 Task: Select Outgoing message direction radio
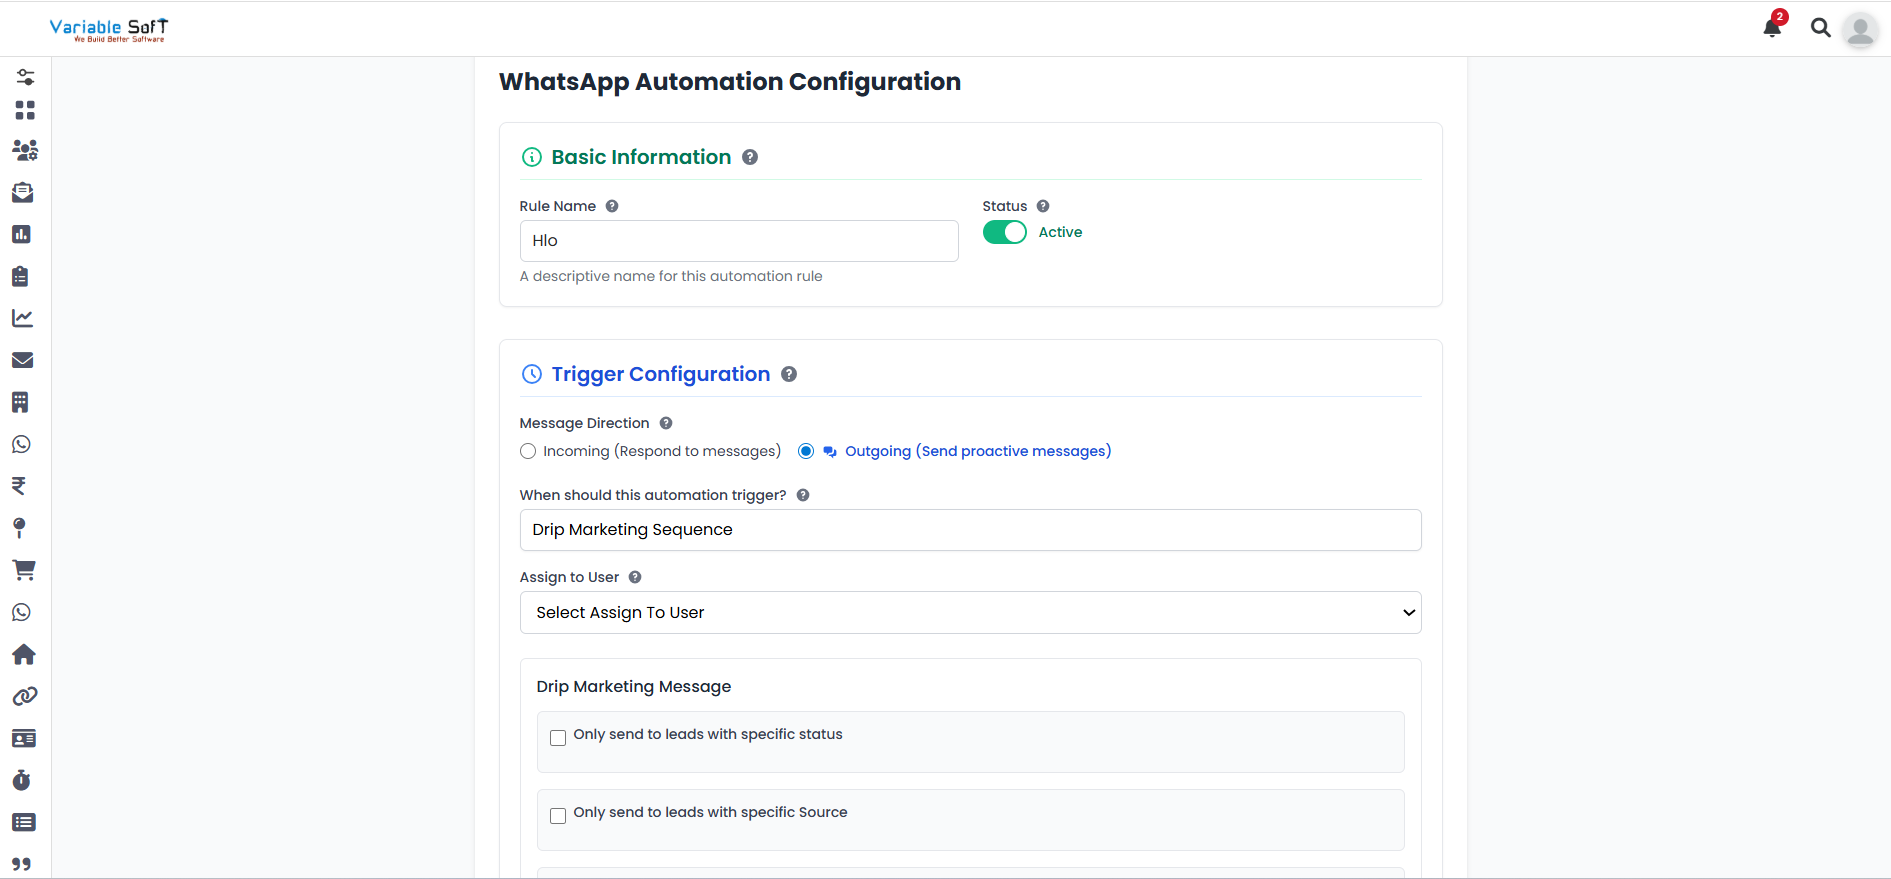(806, 452)
